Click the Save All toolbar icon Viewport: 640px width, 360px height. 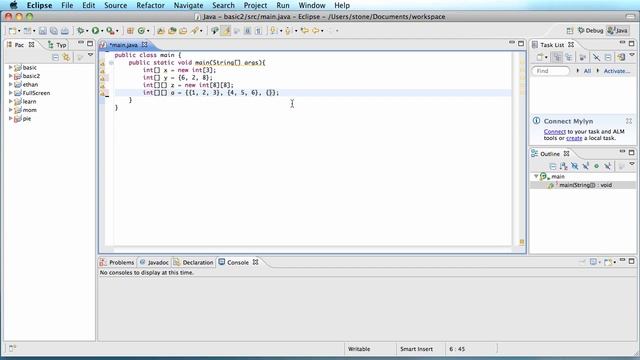[53, 31]
